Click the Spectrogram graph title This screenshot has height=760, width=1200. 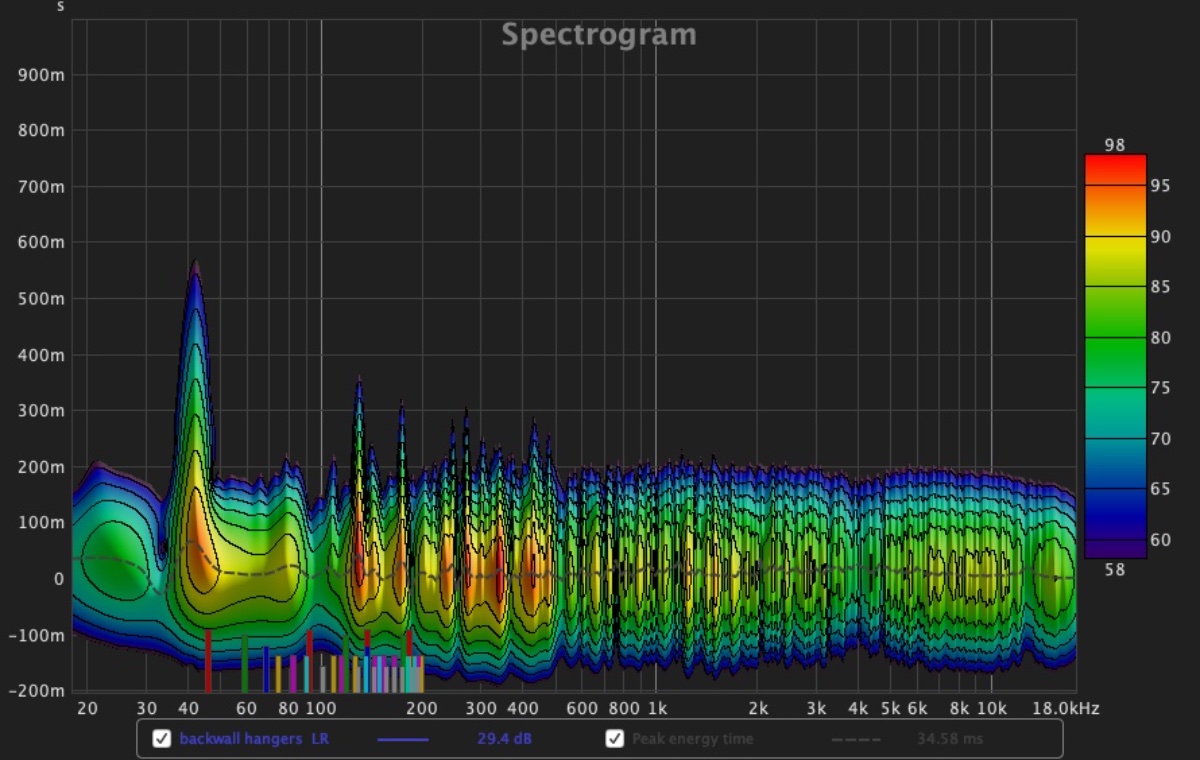click(x=598, y=35)
